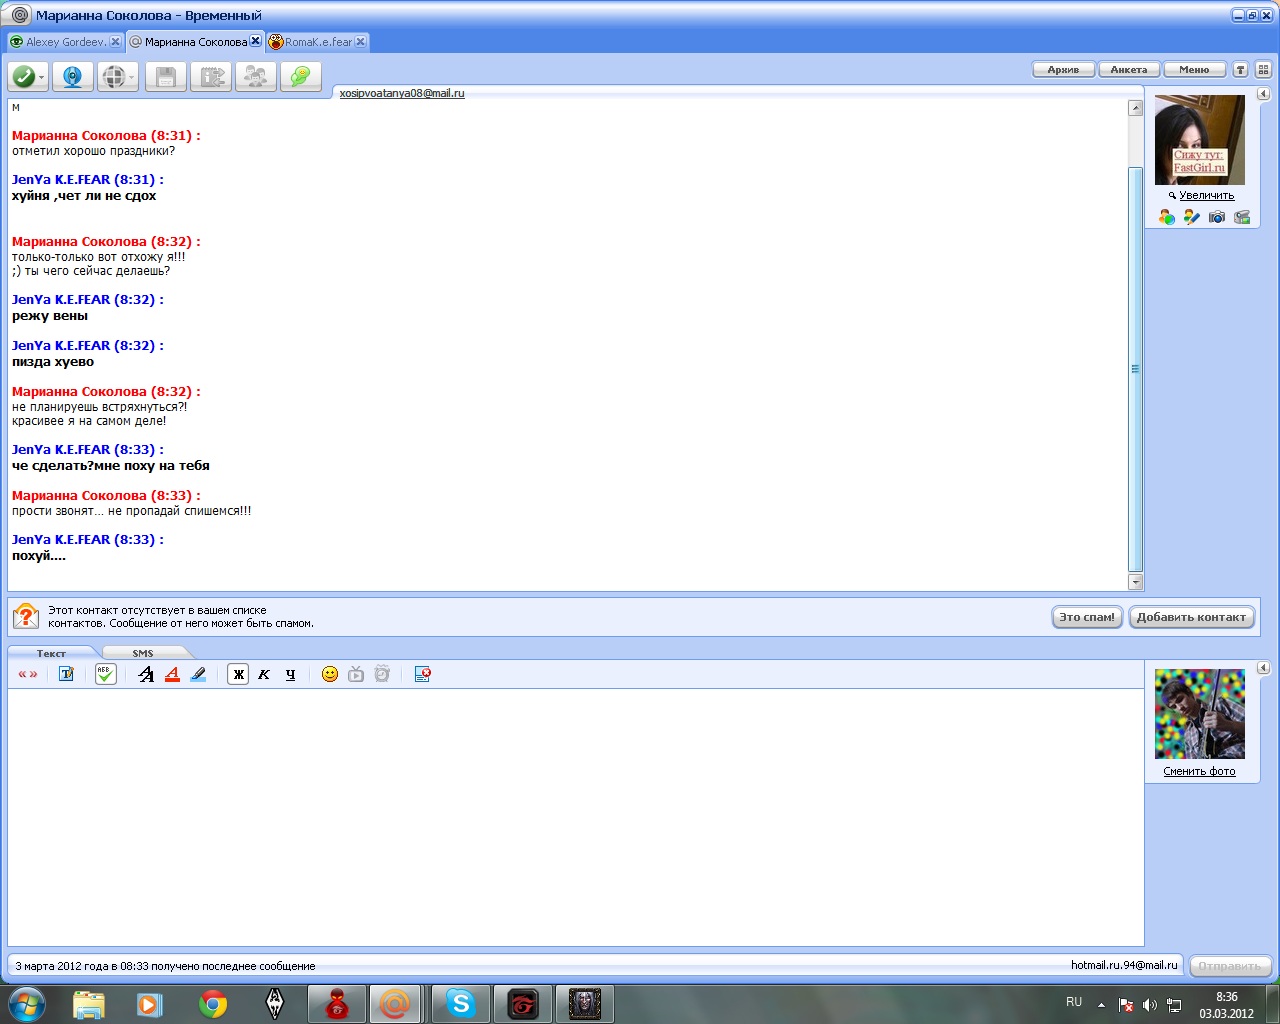Click the alarm clock wake-up icon
The height and width of the screenshot is (1024, 1280).
coord(382,674)
